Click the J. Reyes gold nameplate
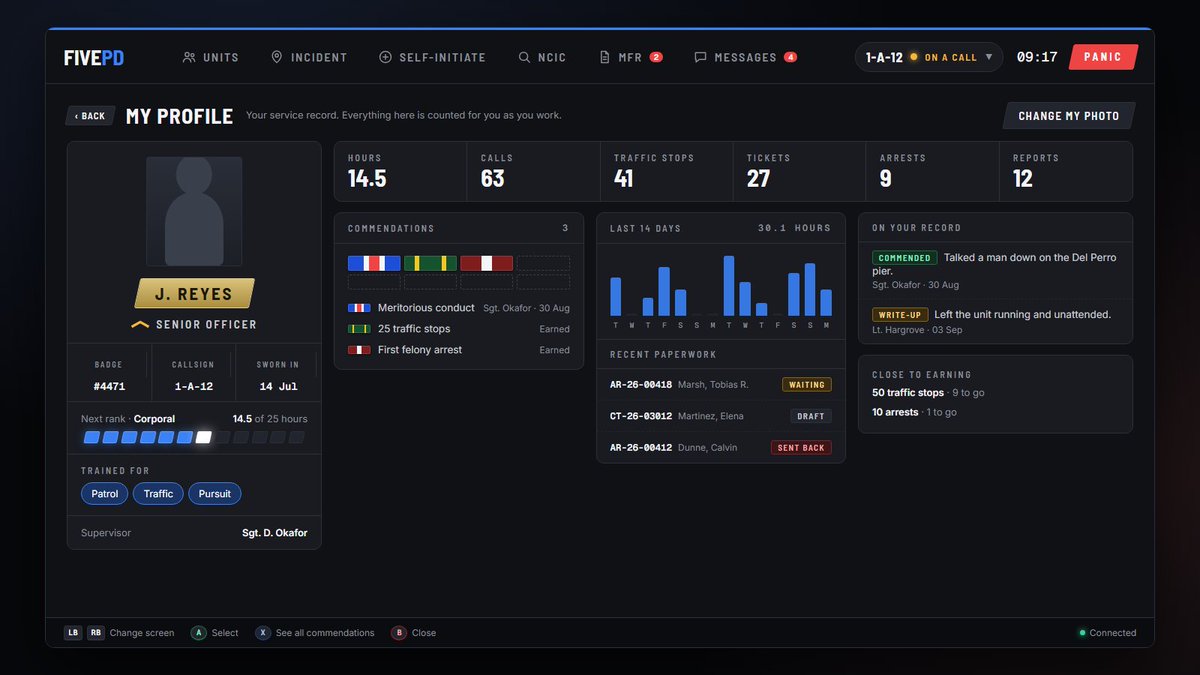Image resolution: width=1200 pixels, height=675 pixels. 194,293
